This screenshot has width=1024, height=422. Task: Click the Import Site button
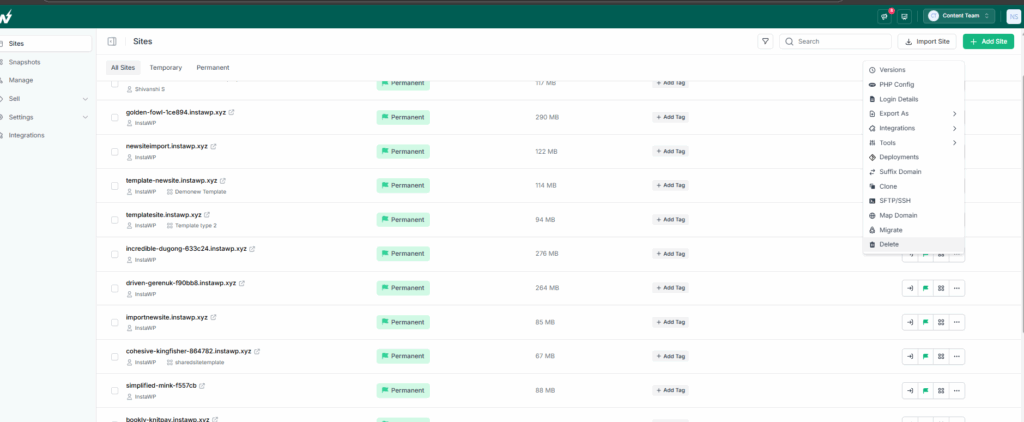click(x=927, y=41)
